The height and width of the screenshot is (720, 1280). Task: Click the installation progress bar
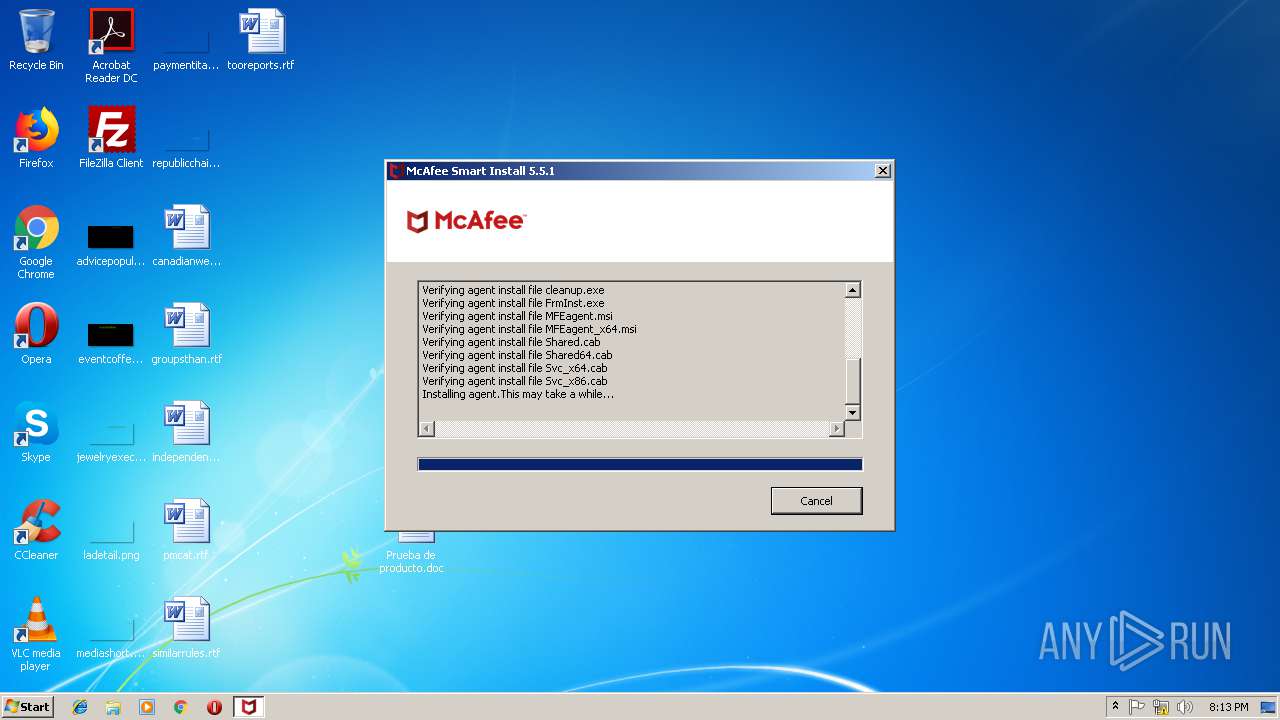tap(640, 464)
